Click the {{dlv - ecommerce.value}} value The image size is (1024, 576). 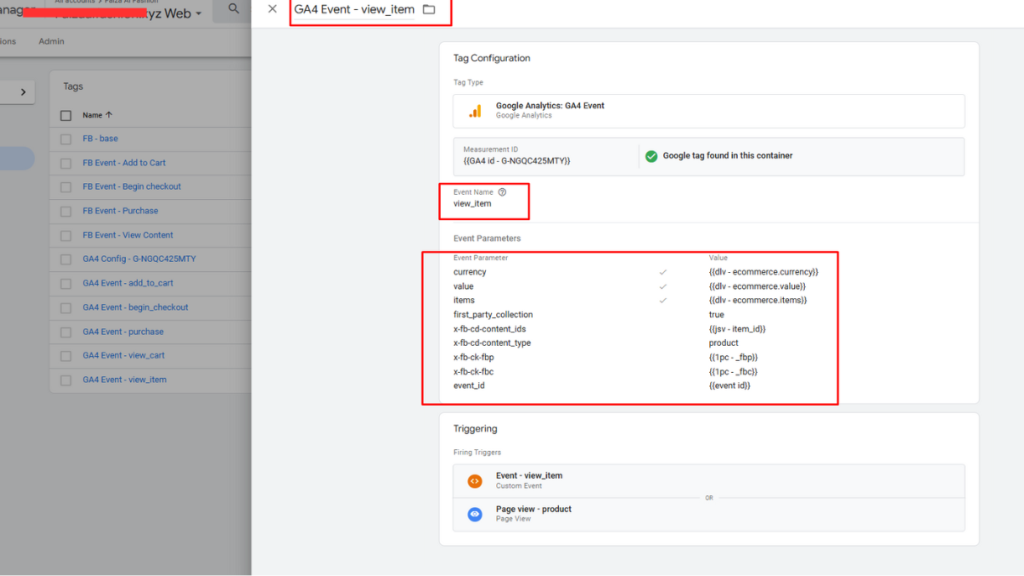click(757, 286)
